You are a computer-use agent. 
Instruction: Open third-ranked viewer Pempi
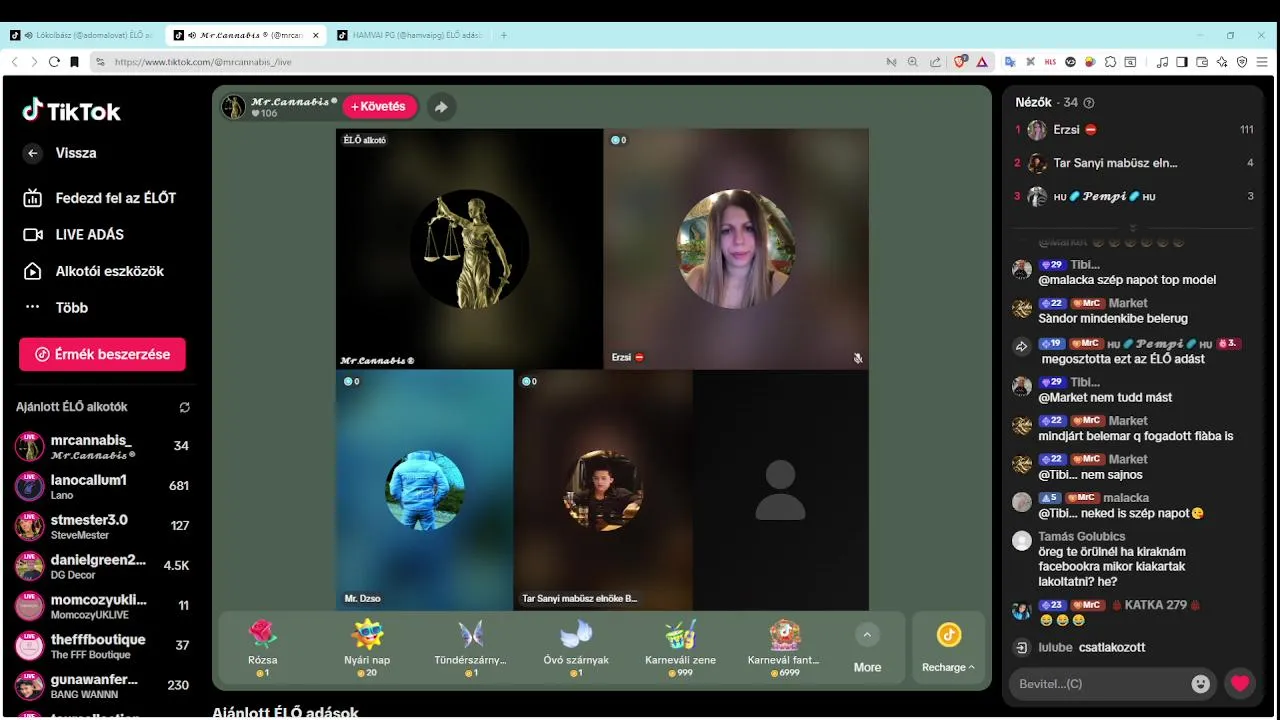pyautogui.click(x=1134, y=196)
